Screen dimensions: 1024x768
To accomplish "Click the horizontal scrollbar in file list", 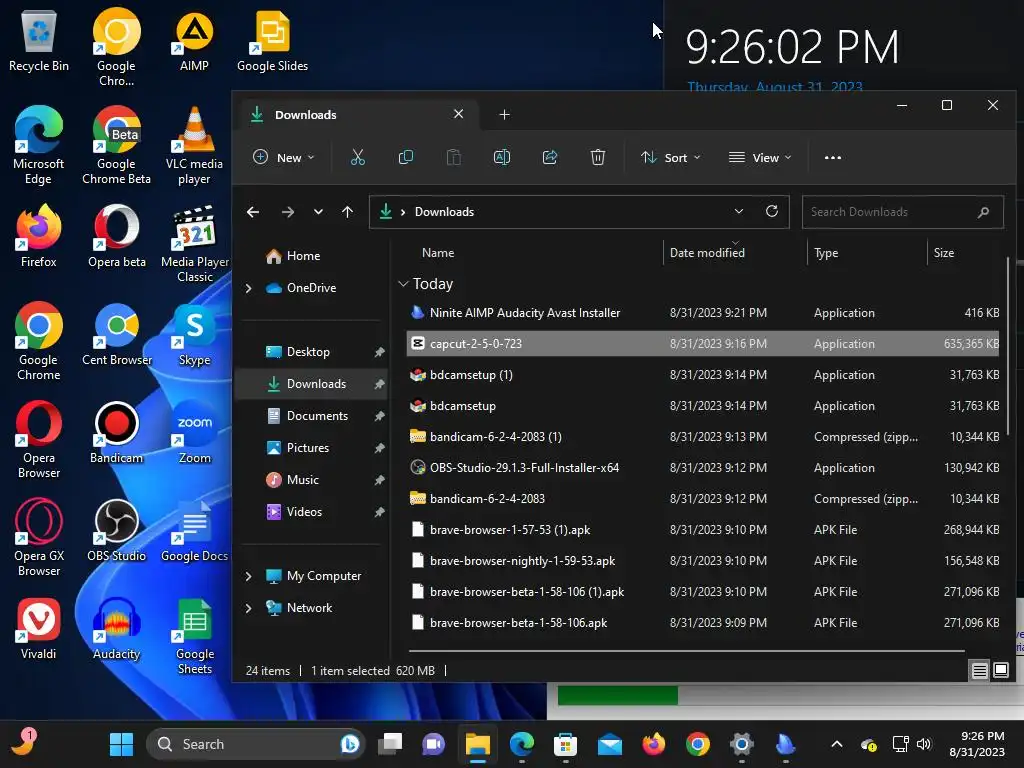I will (686, 650).
